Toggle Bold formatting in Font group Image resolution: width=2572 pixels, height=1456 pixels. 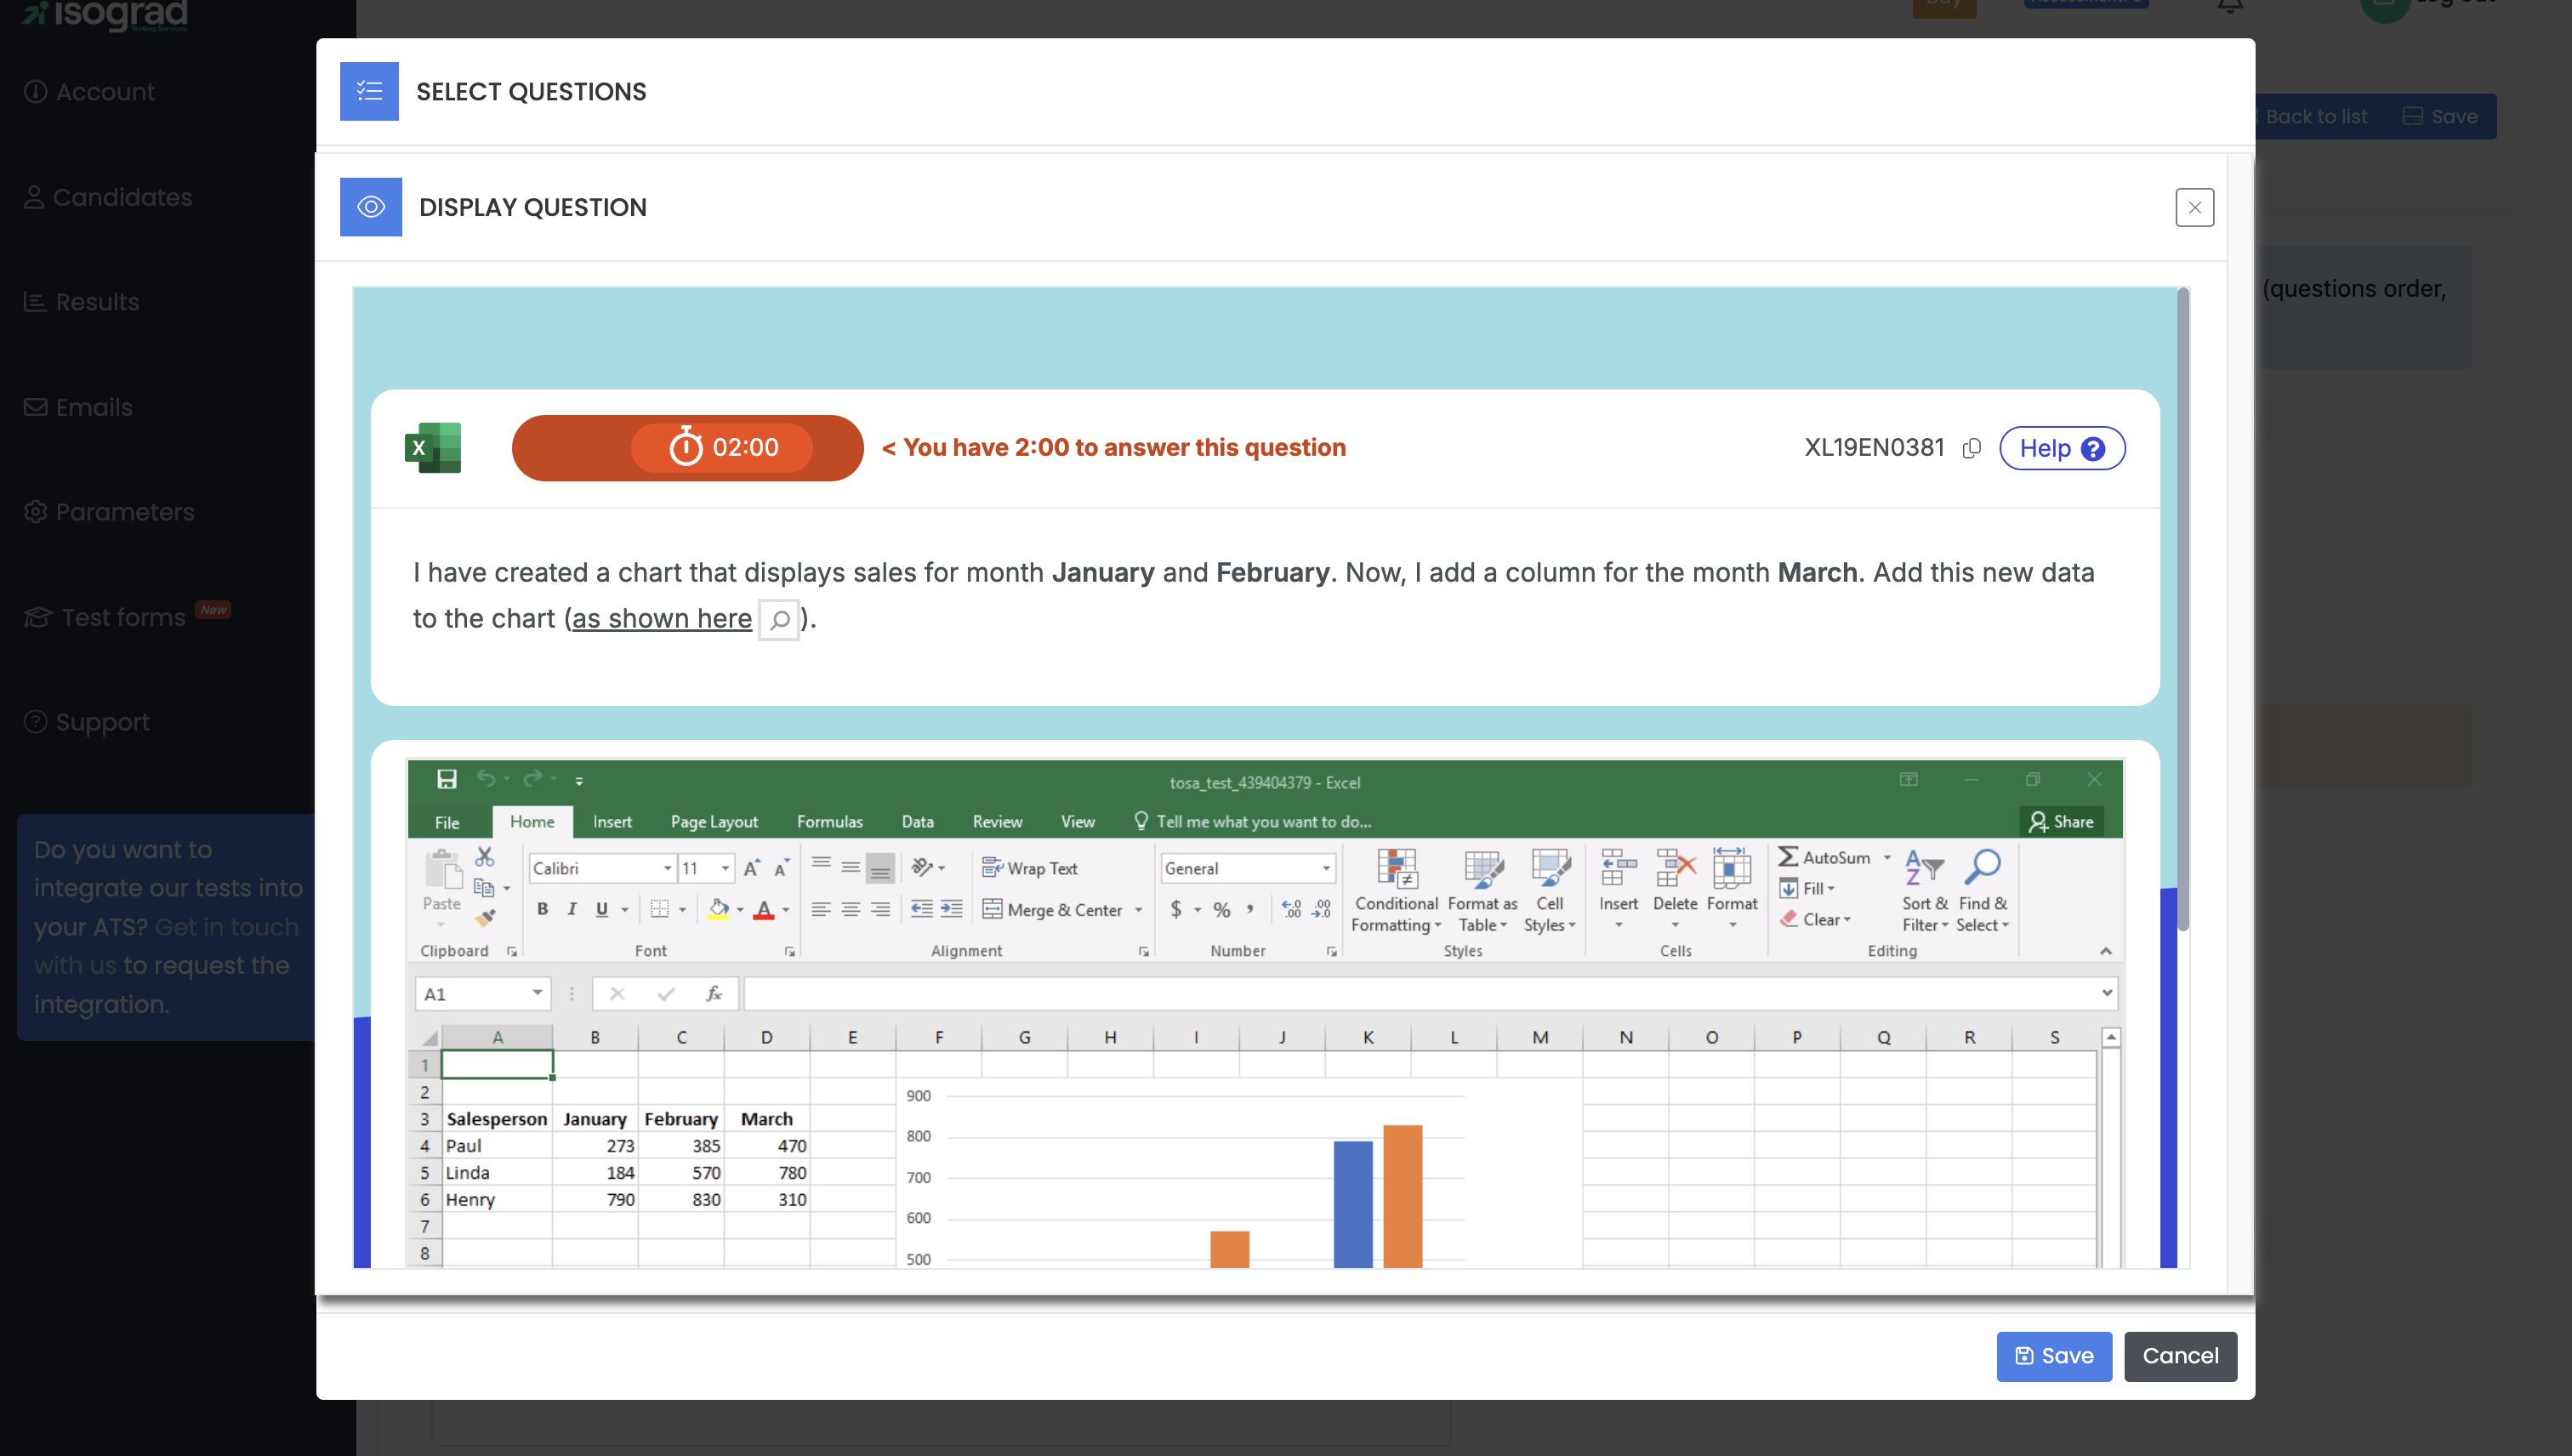point(542,909)
